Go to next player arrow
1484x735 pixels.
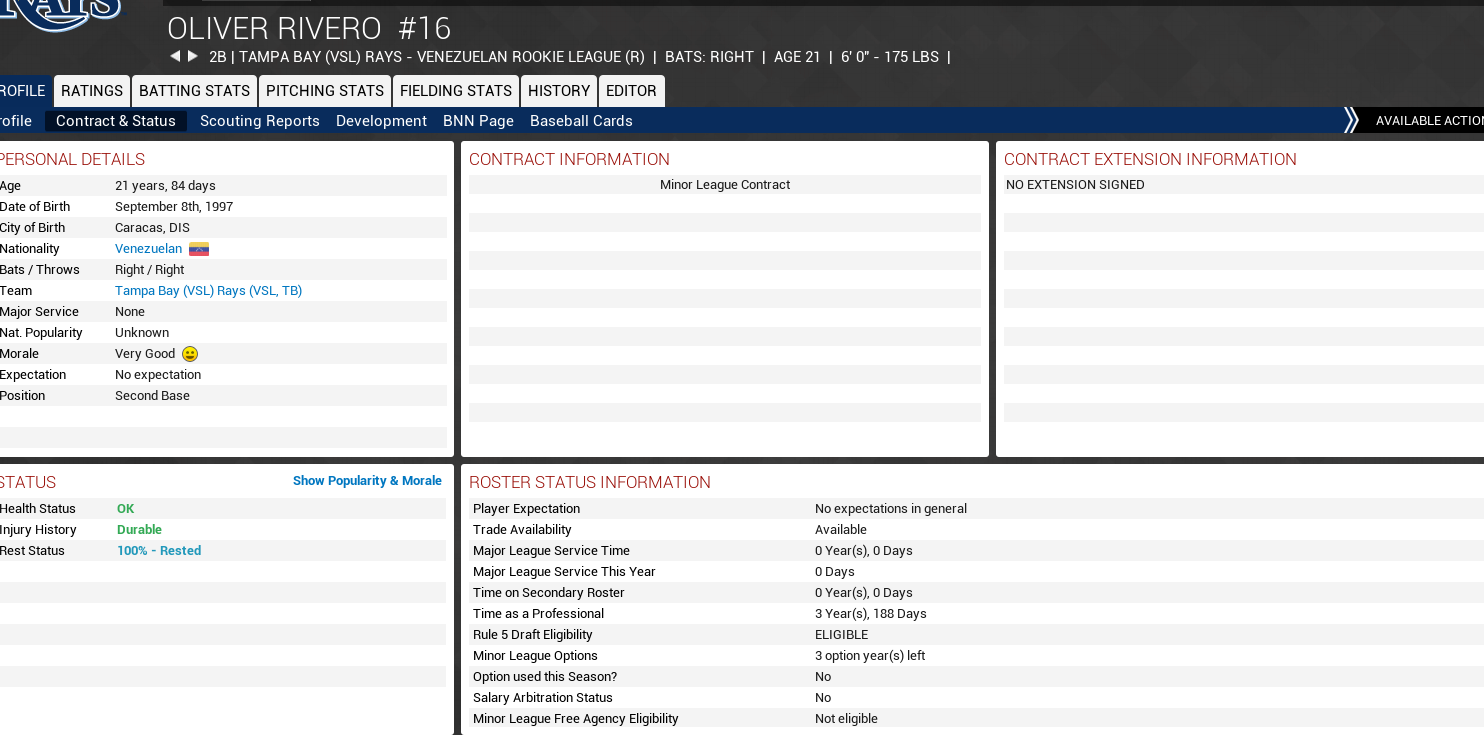tap(193, 56)
